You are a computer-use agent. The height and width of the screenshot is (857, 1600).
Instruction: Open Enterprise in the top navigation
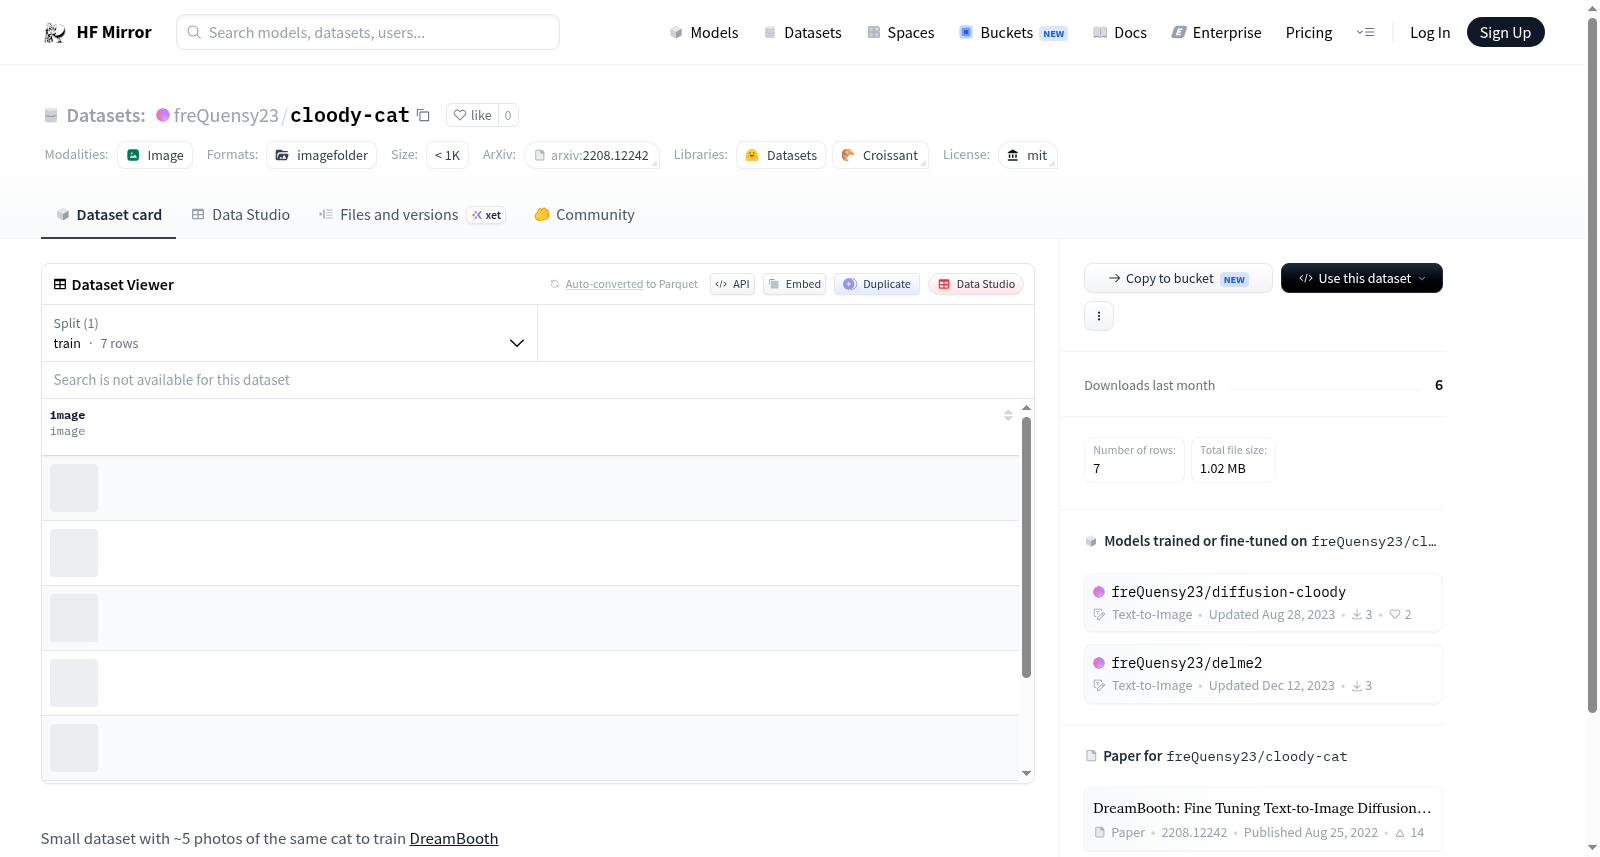[x=1216, y=33]
